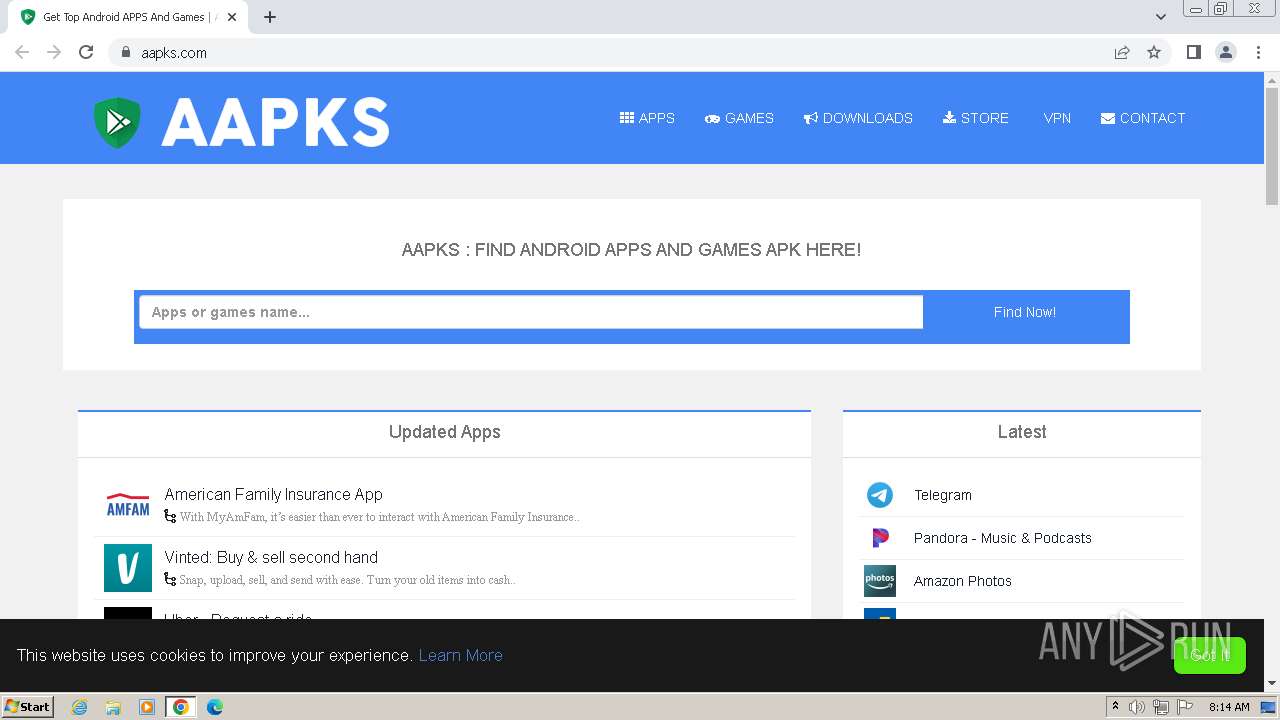Click the AAPKS green shield logo
The image size is (1280, 720).
coord(117,122)
